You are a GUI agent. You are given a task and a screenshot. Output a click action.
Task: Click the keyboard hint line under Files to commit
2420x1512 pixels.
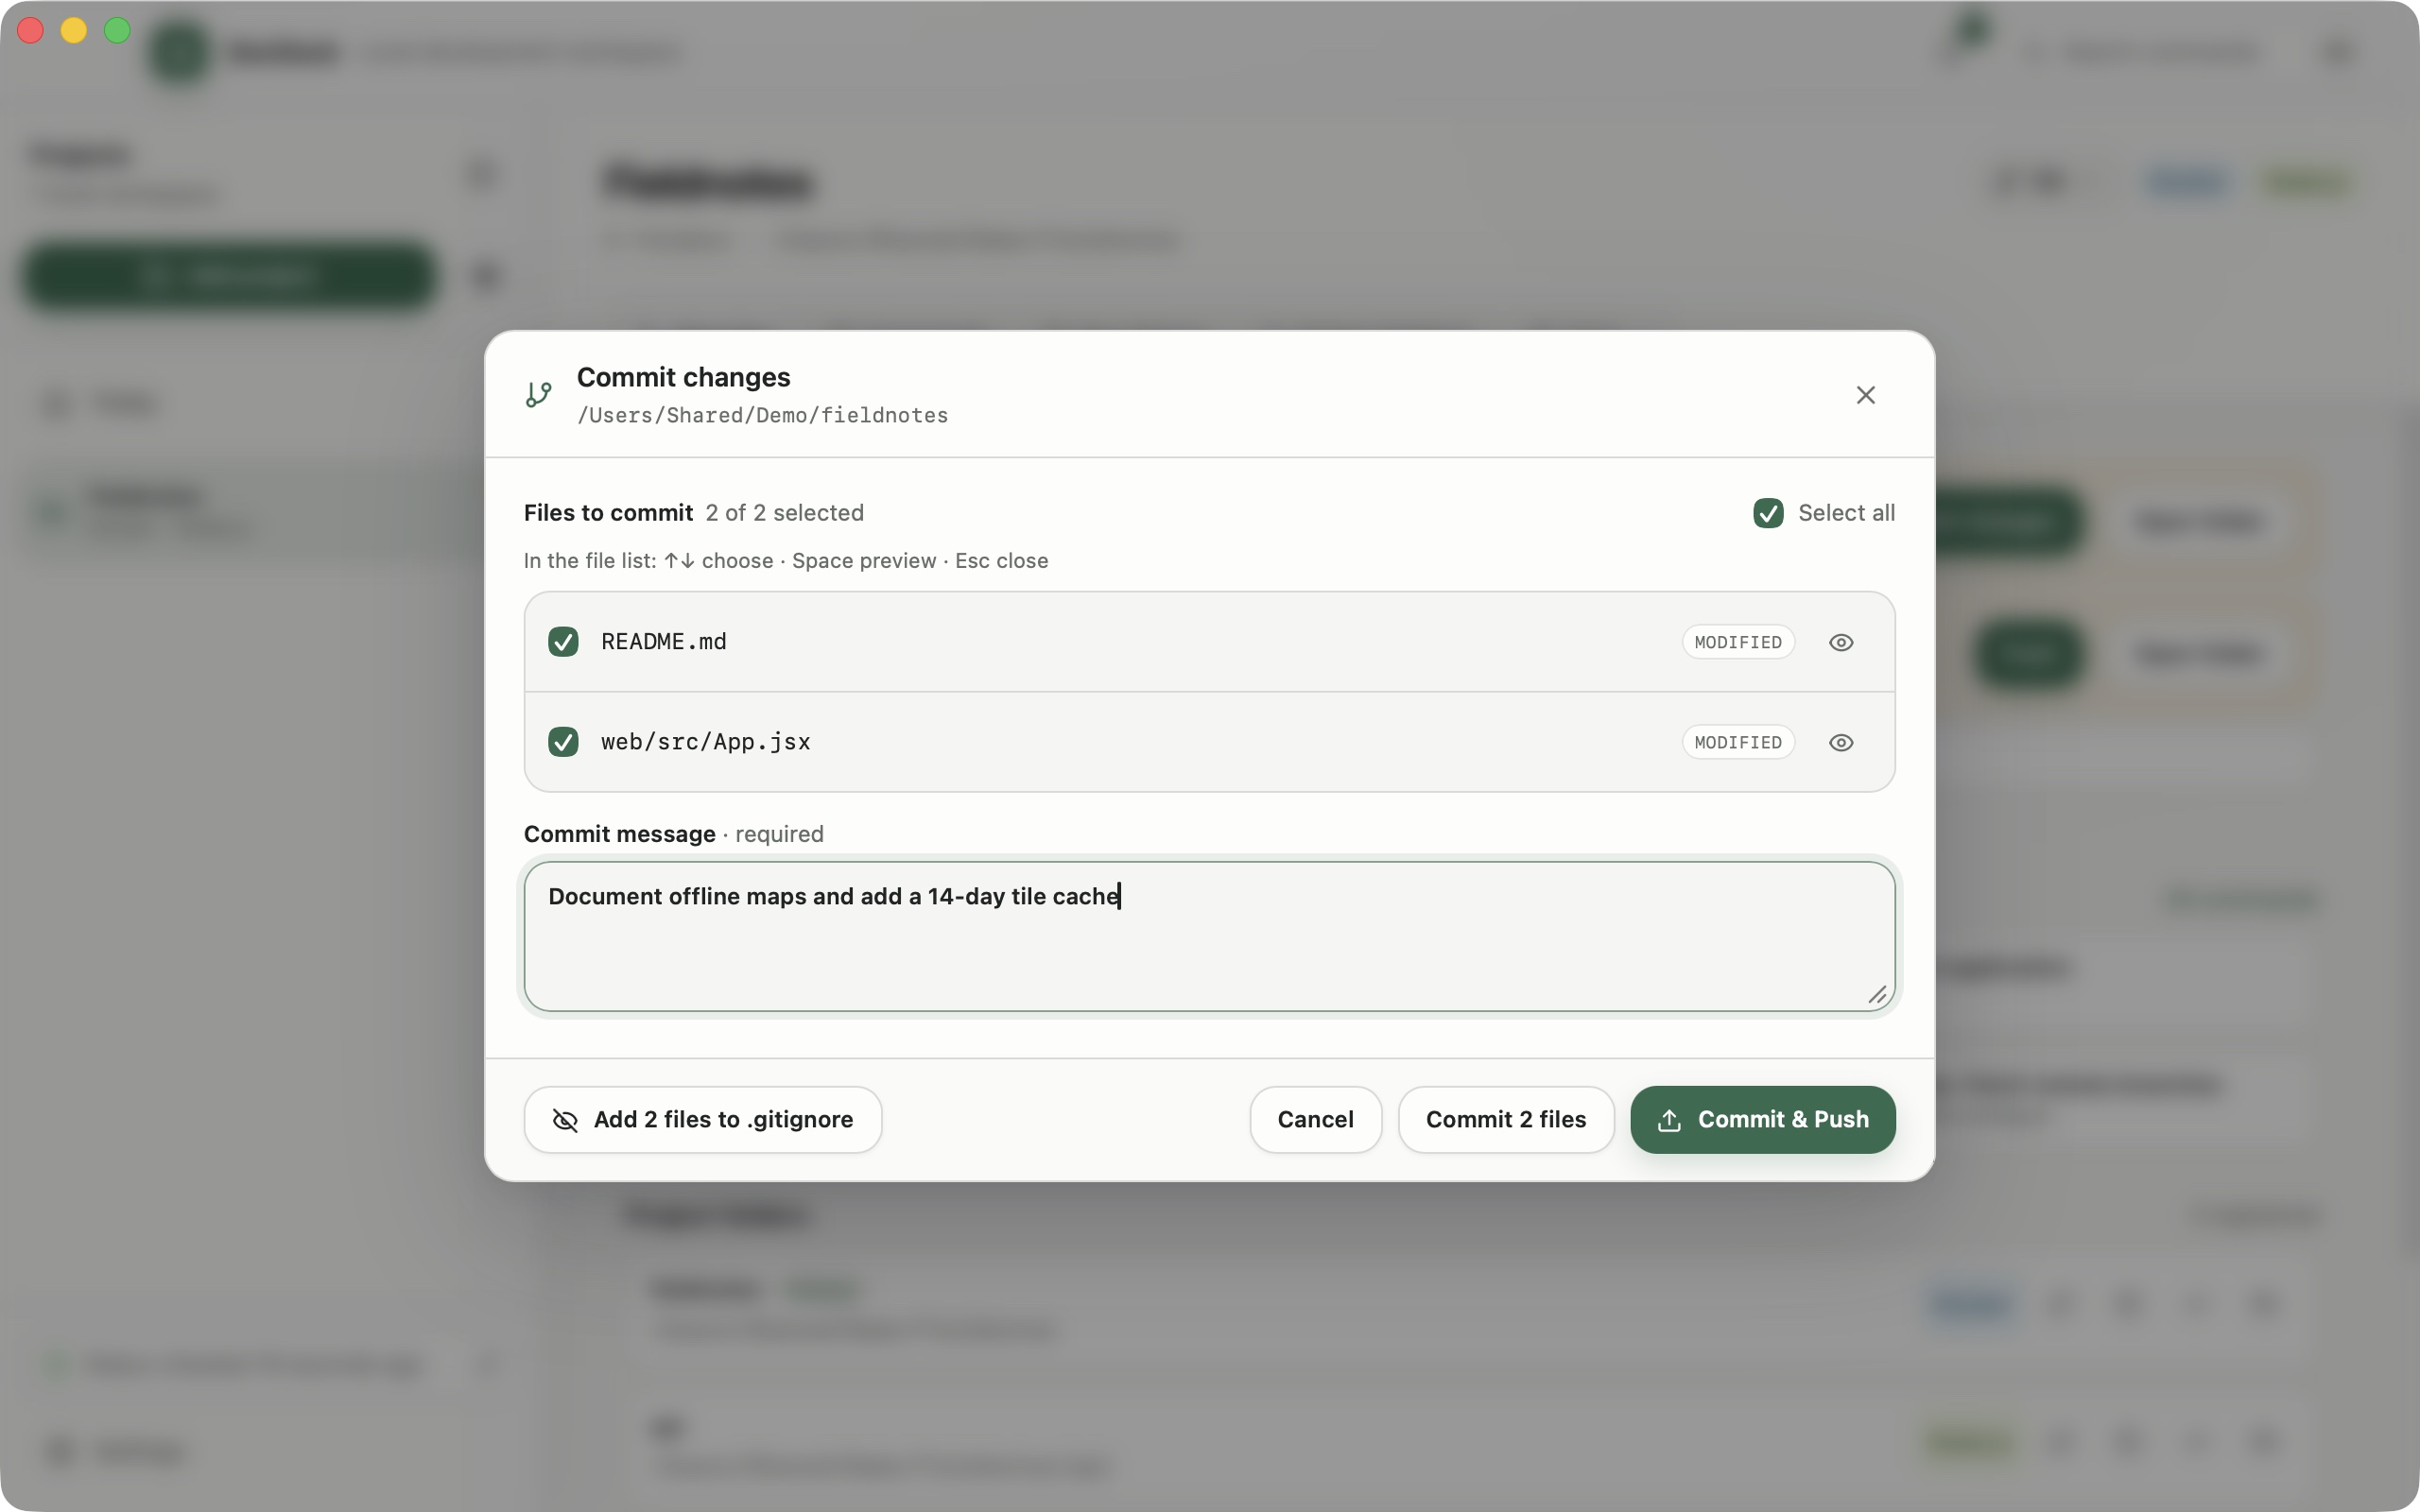click(786, 560)
